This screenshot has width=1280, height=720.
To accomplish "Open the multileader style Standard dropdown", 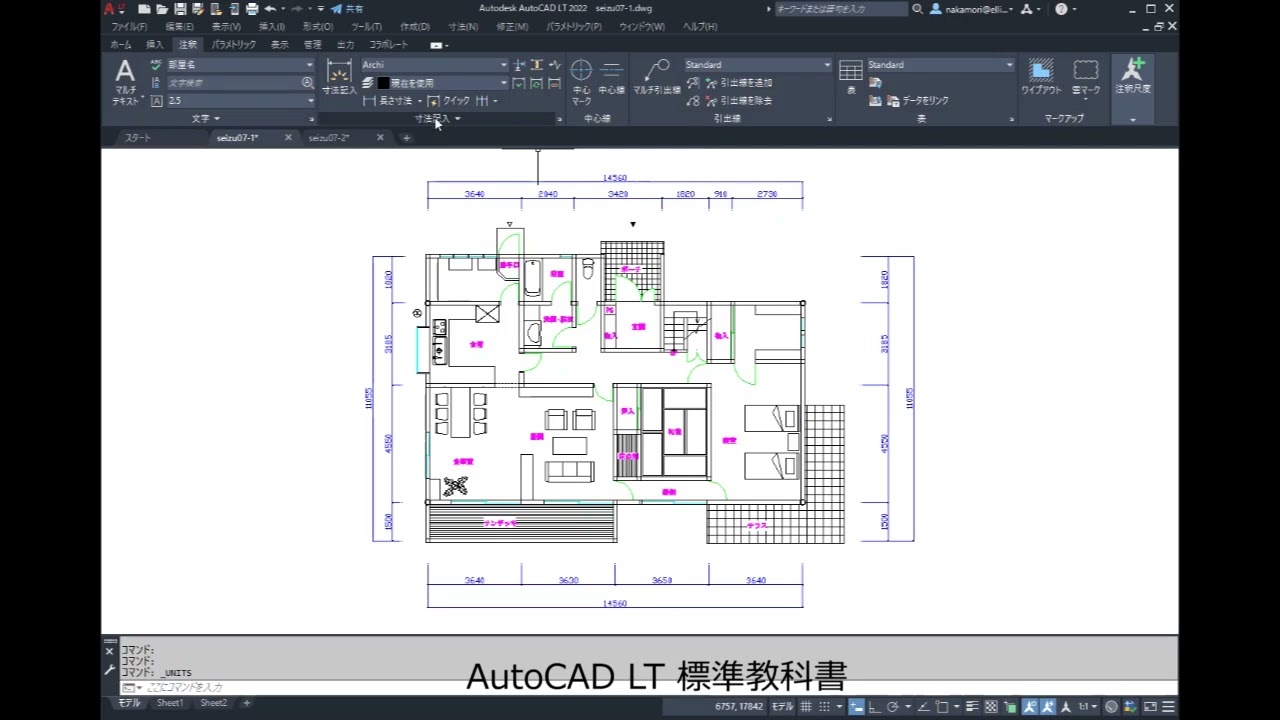I will (757, 65).
